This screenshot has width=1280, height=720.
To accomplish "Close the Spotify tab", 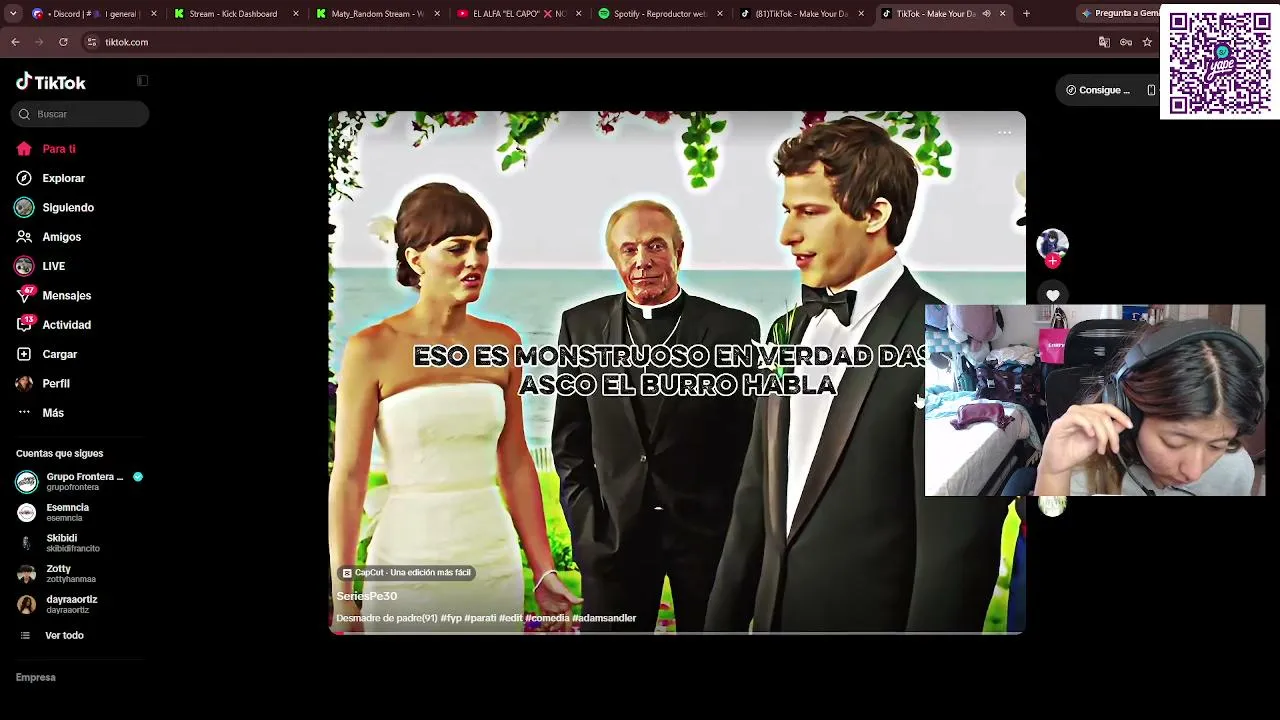I will tap(719, 14).
